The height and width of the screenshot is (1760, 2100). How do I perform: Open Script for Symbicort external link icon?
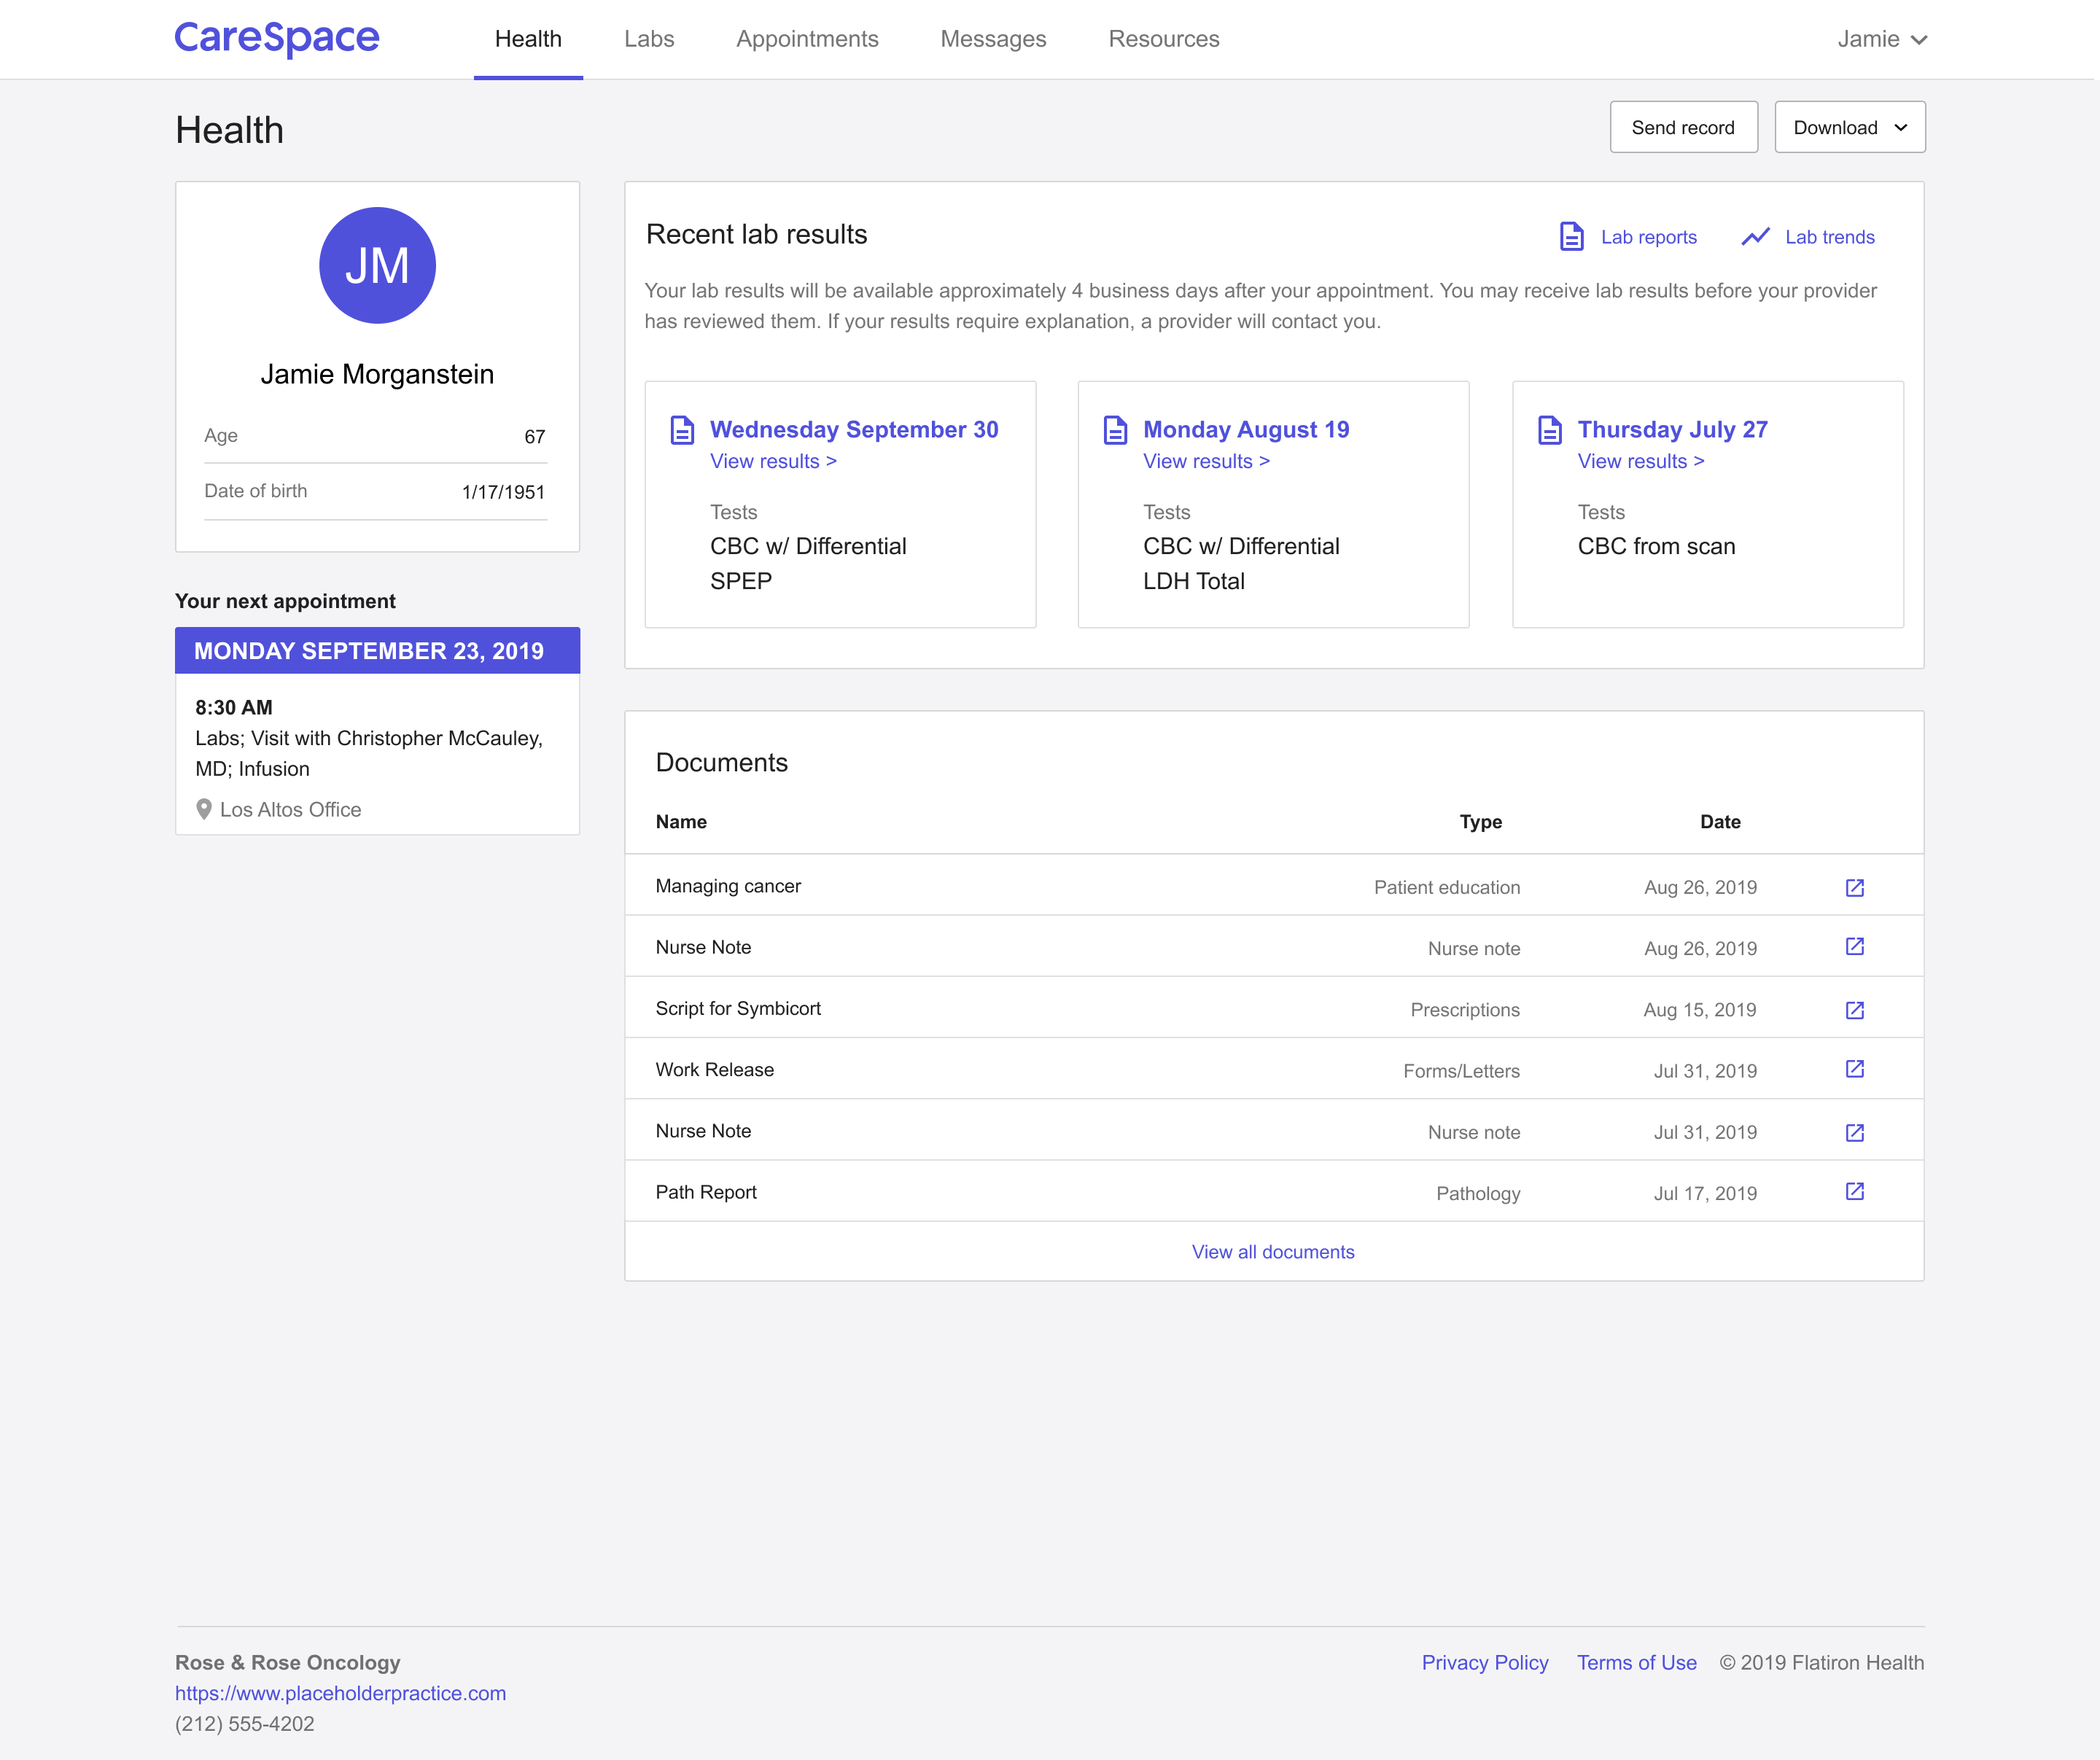coord(1854,1010)
